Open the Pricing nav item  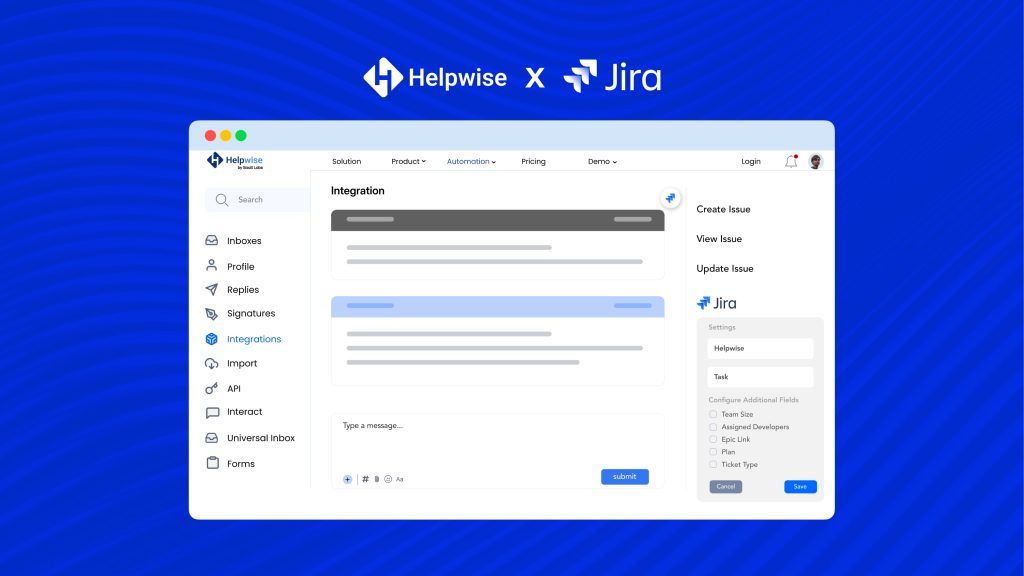[x=533, y=161]
